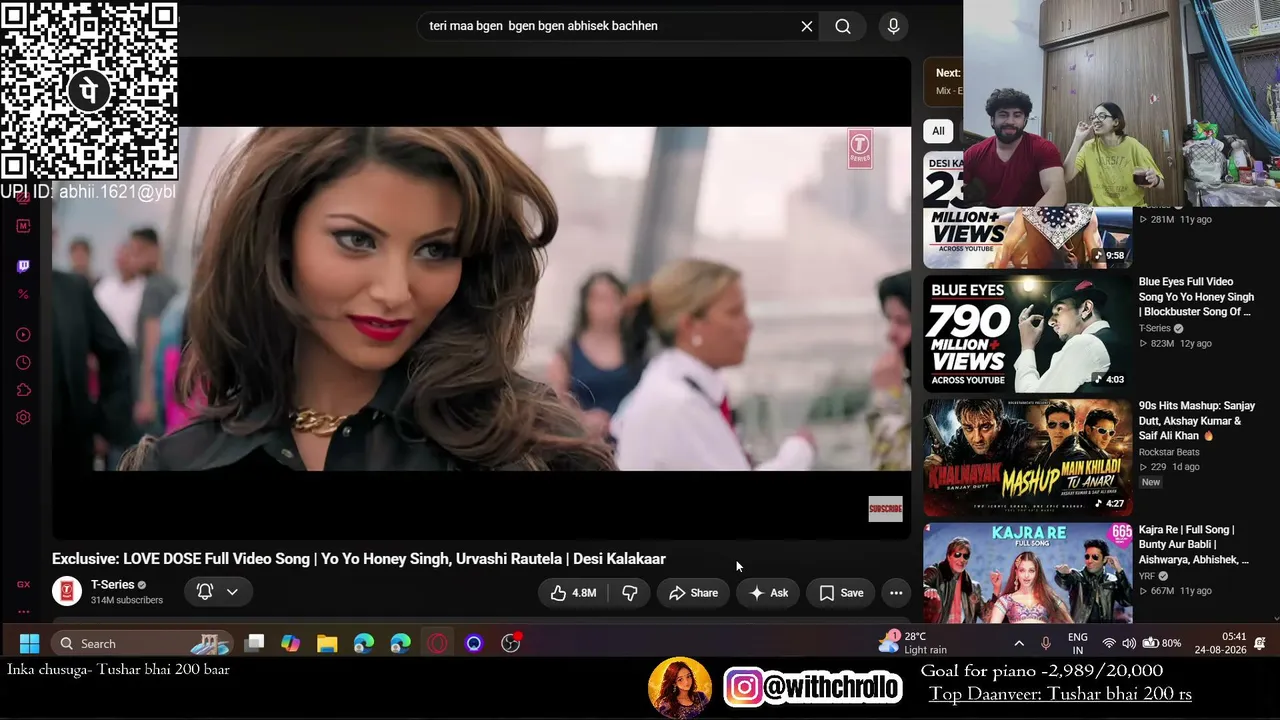Open the Windows Start menu
The image size is (1280, 720).
pyautogui.click(x=29, y=643)
